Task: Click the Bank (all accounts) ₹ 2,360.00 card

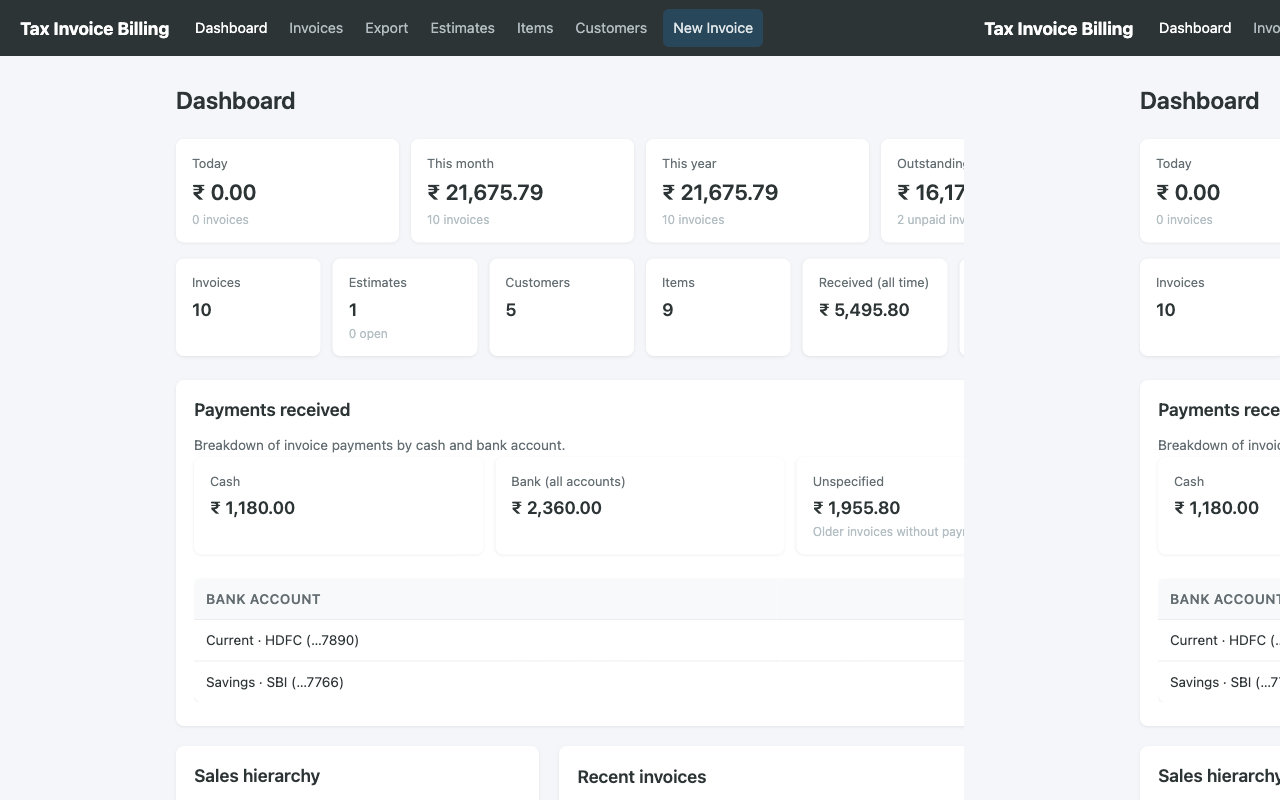Action: click(x=640, y=507)
